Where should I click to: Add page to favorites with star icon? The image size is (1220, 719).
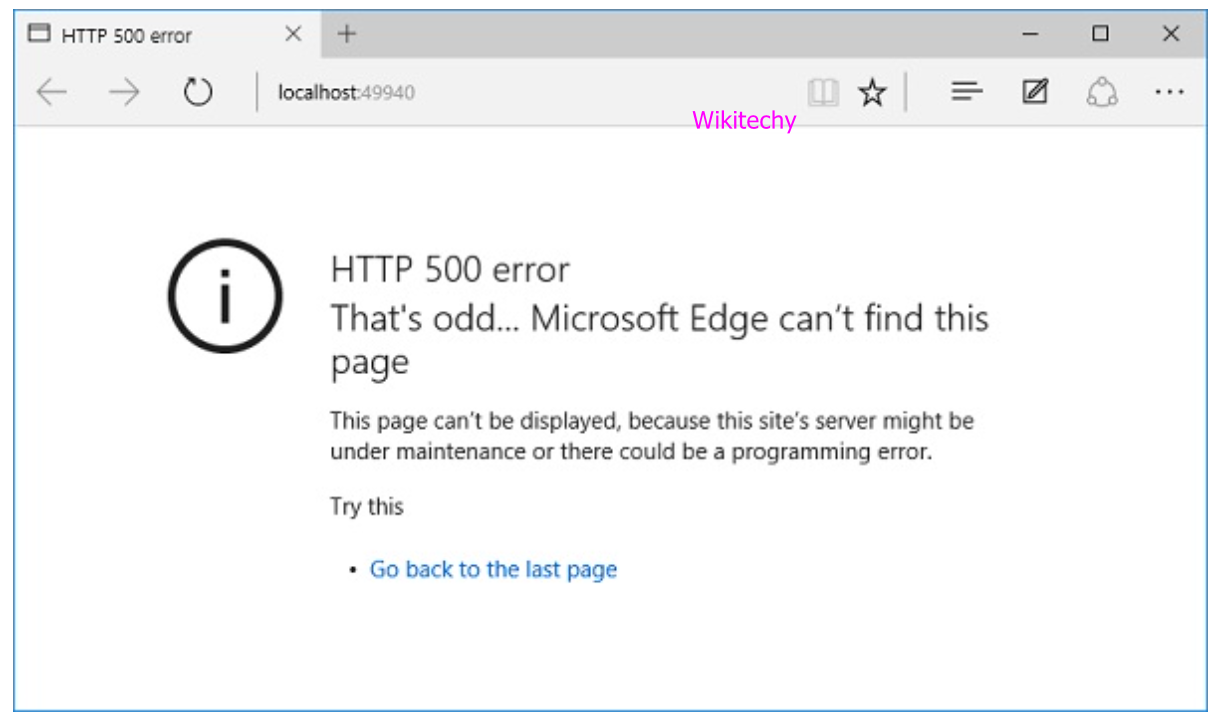coord(872,93)
